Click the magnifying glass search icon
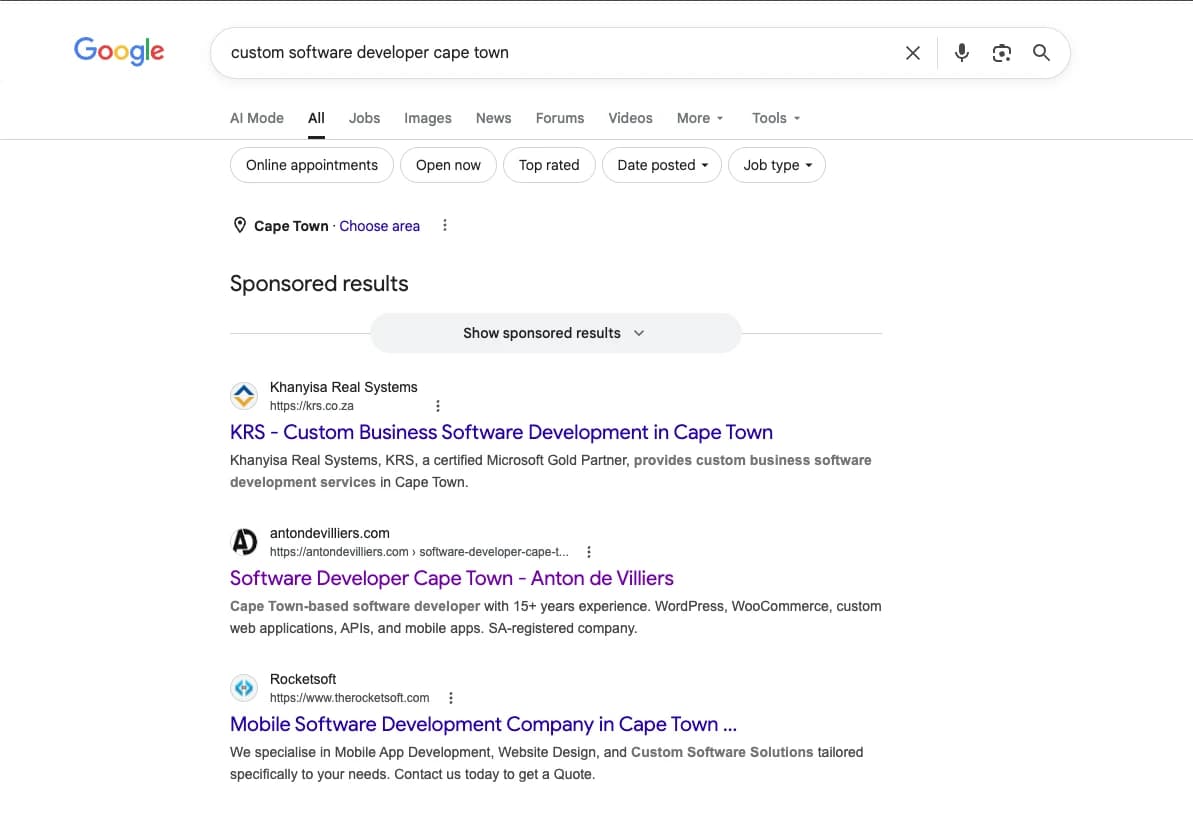 tap(1041, 52)
